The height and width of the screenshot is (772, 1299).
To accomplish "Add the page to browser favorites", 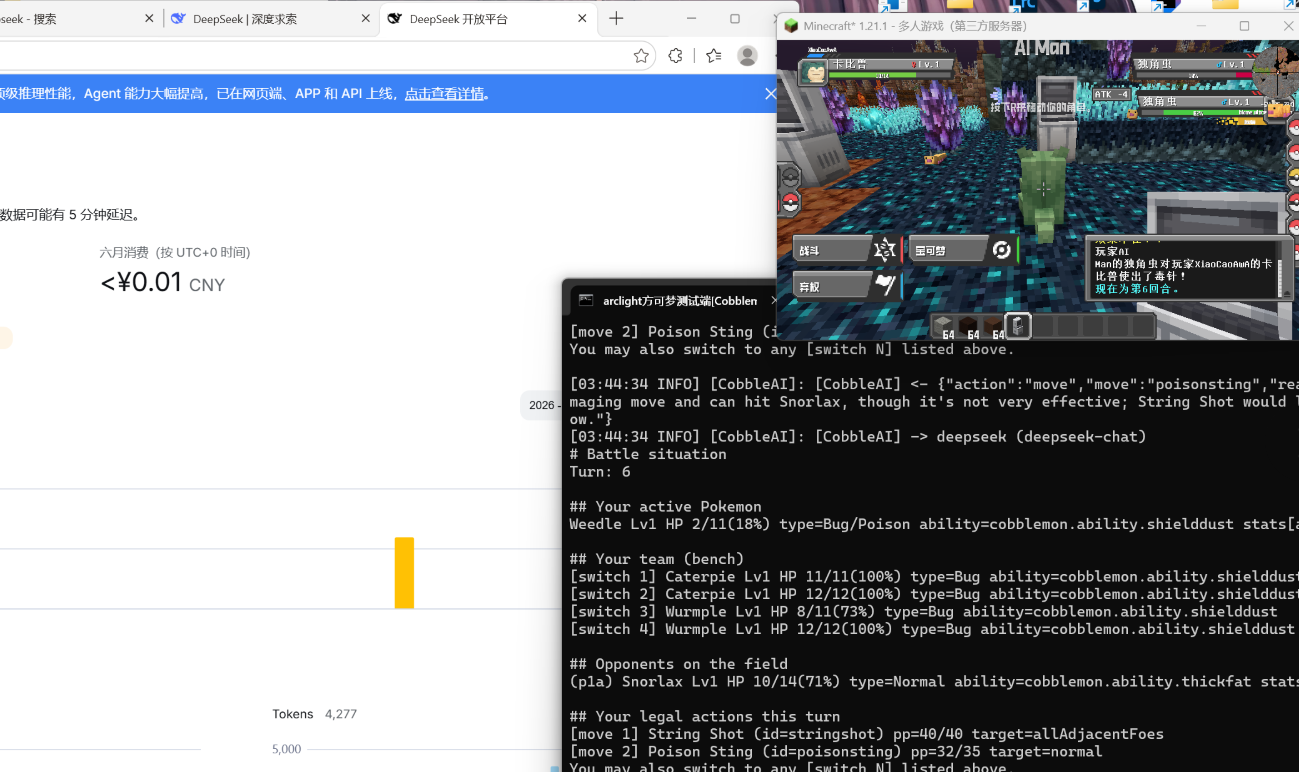I will tap(641, 56).
